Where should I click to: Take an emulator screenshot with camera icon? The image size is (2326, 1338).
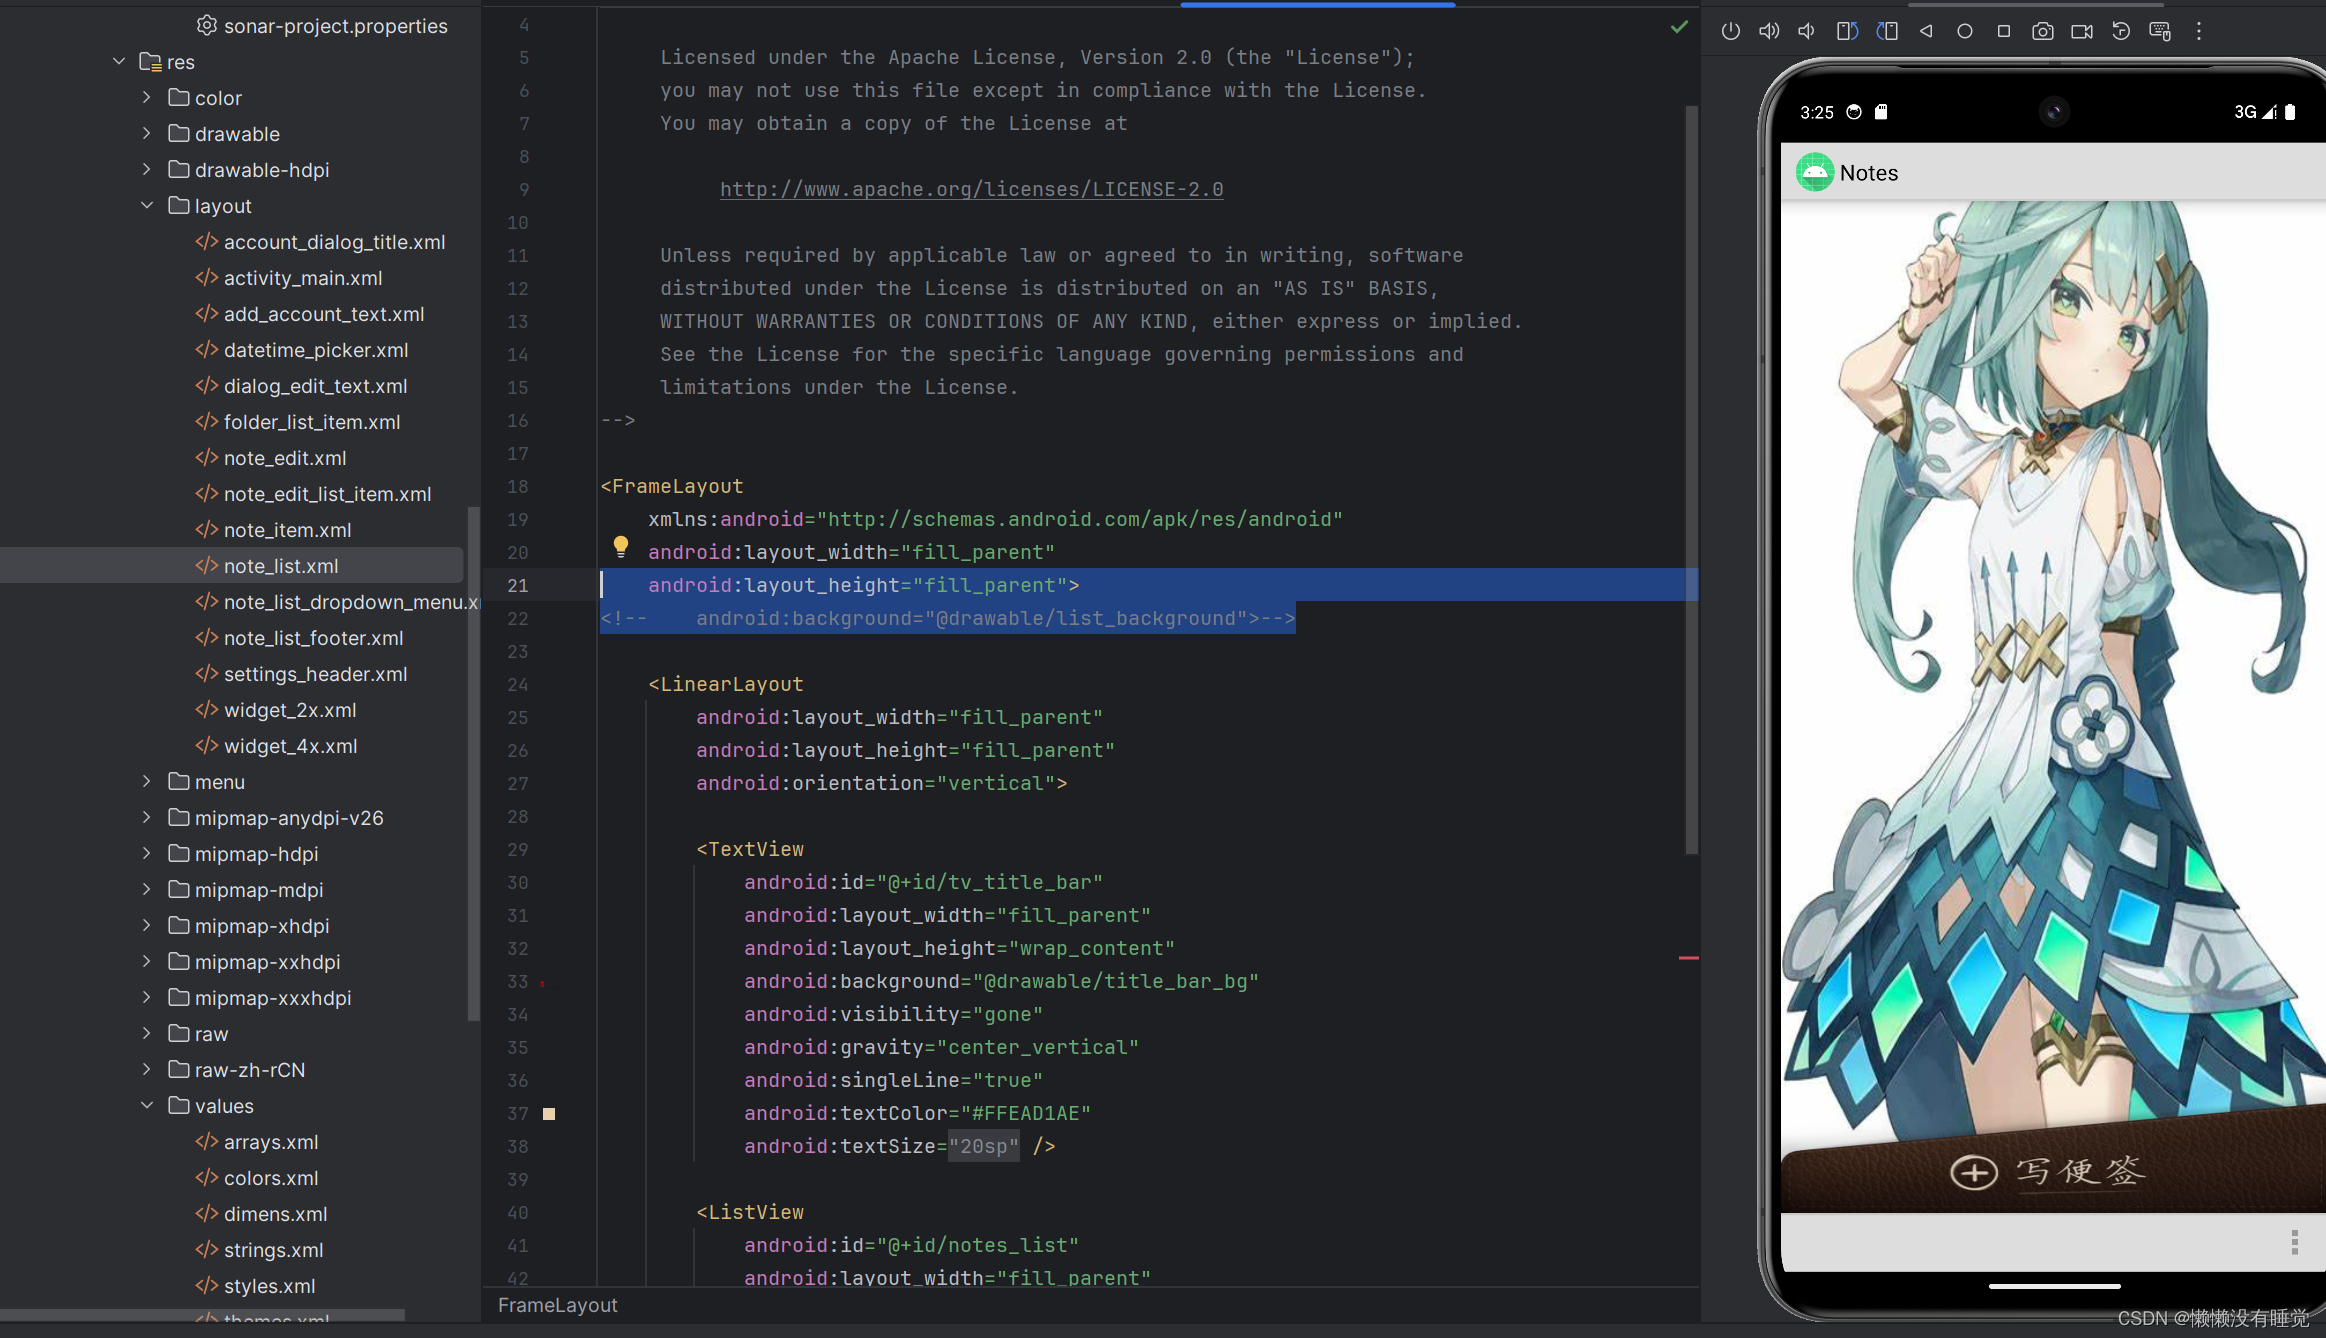(x=2042, y=31)
